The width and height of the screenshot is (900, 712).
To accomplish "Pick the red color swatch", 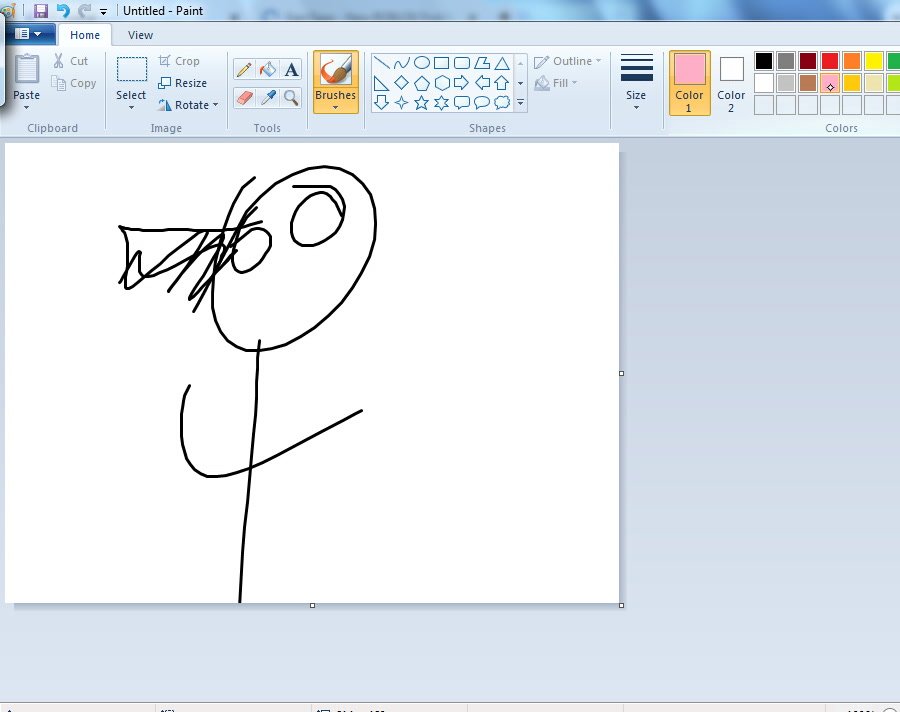I will pyautogui.click(x=830, y=61).
